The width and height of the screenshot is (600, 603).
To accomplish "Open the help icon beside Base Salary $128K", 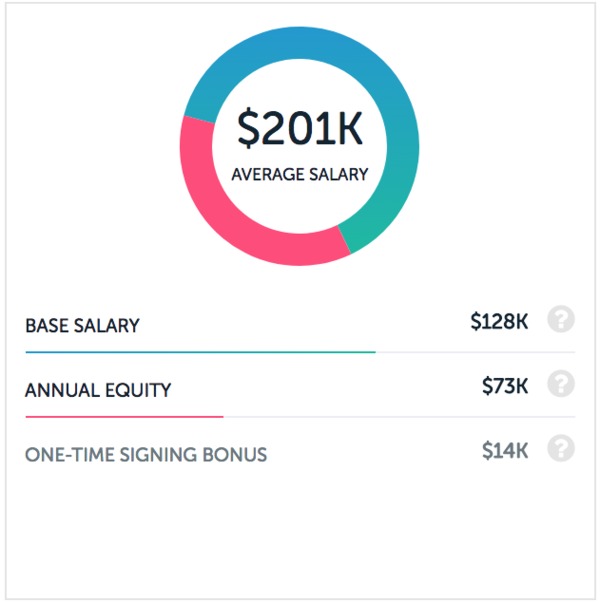I will coord(561,319).
